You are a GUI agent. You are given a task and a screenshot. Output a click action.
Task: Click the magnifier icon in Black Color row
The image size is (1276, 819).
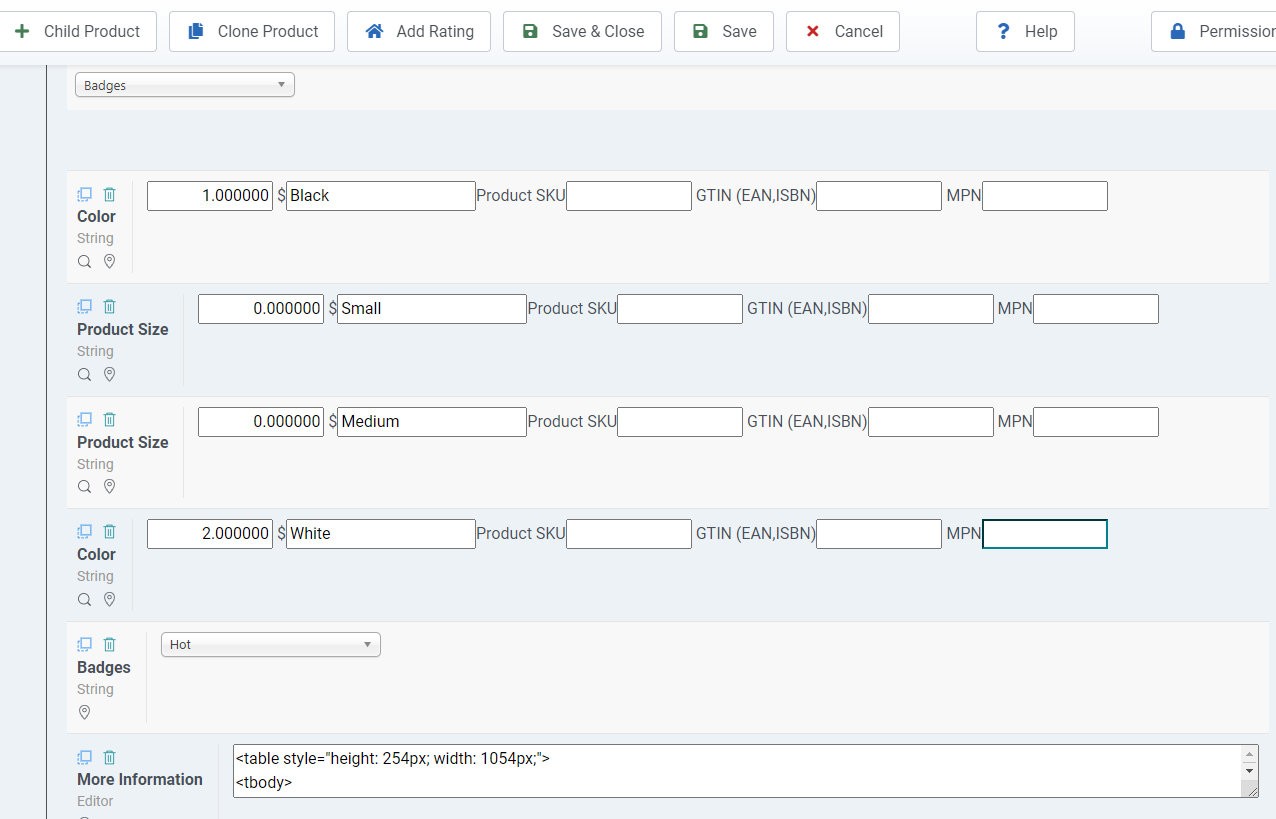[x=85, y=262]
